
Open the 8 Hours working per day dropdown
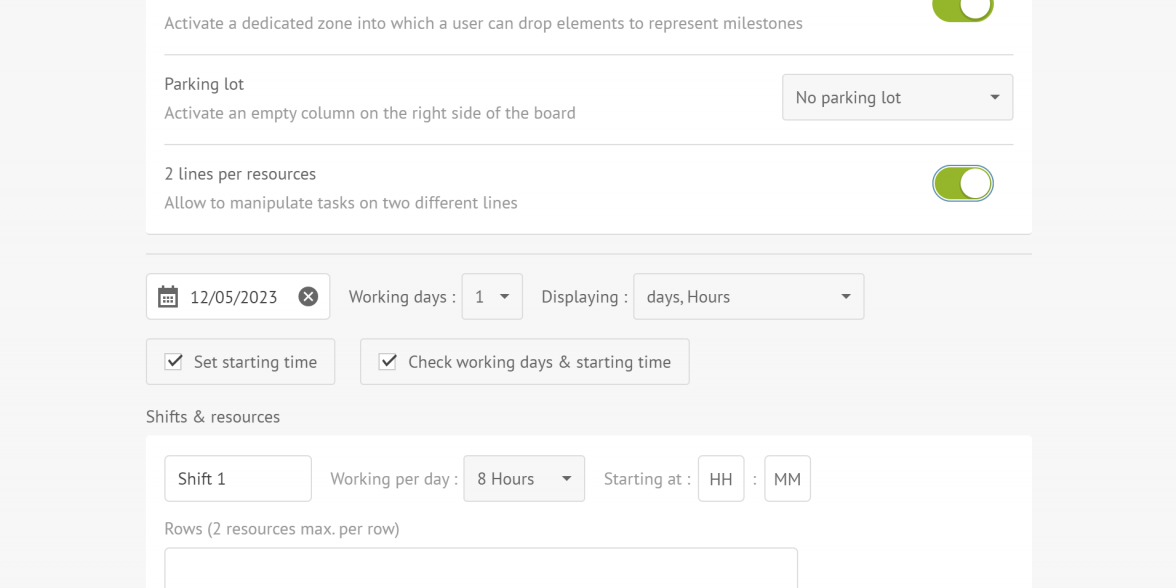click(x=524, y=478)
